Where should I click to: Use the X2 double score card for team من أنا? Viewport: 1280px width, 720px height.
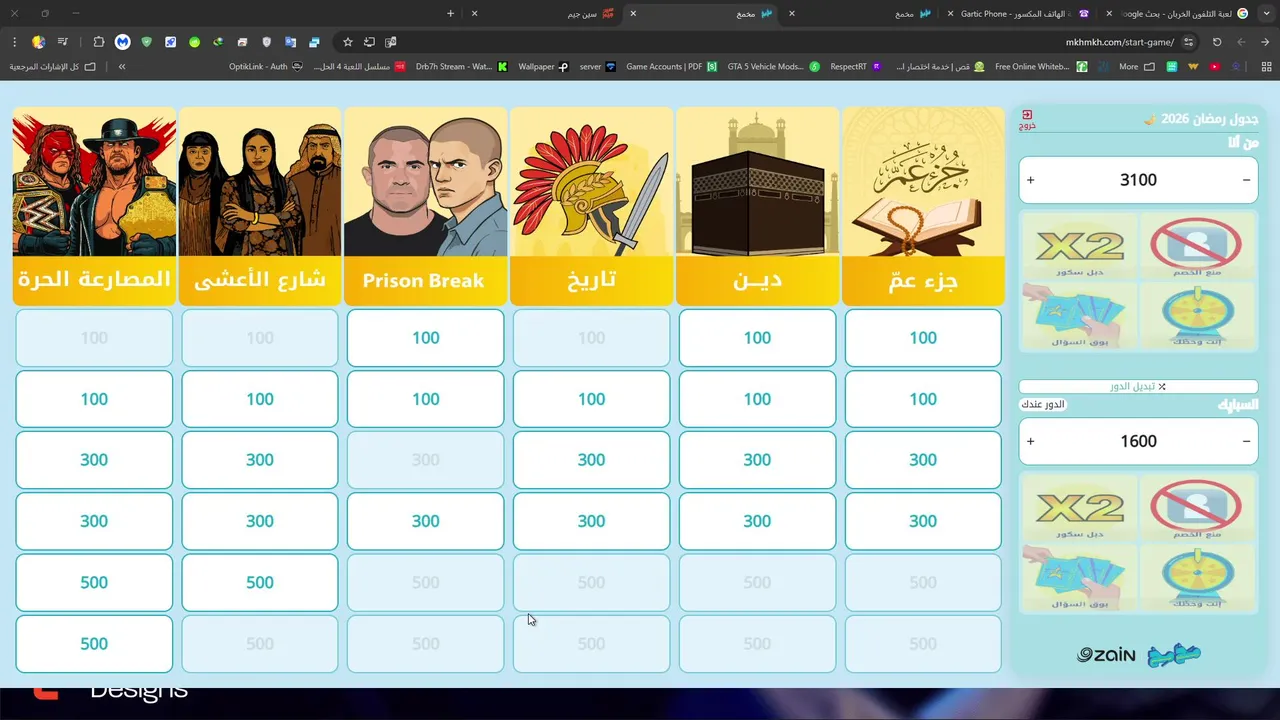[1080, 245]
